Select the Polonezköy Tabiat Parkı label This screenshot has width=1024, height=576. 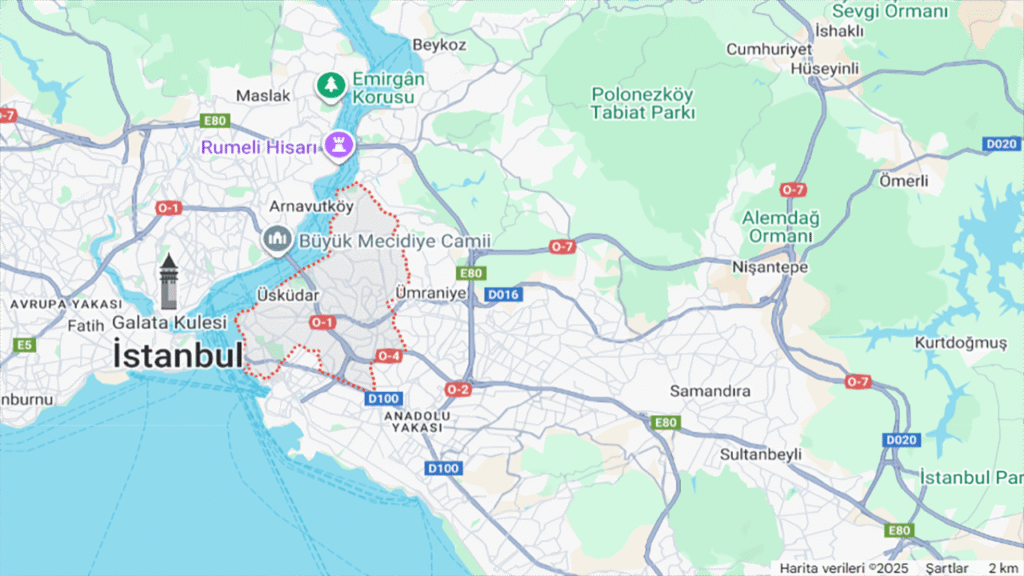click(x=643, y=103)
